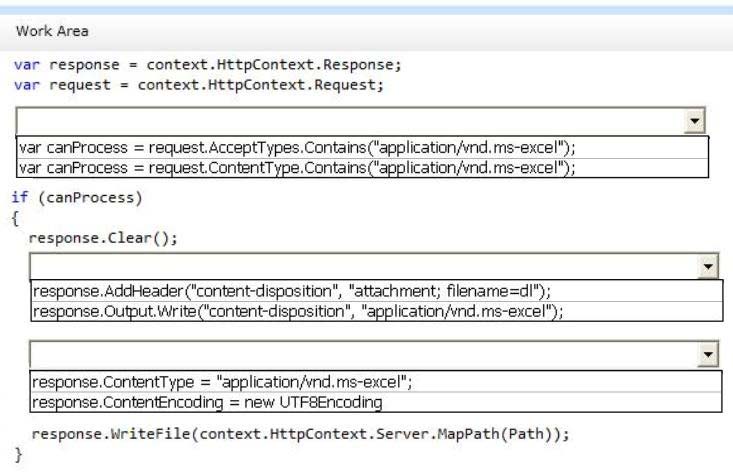Click the response.WriteFile code line
Viewport: 733px width, 474px height.
pyautogui.click(x=301, y=434)
